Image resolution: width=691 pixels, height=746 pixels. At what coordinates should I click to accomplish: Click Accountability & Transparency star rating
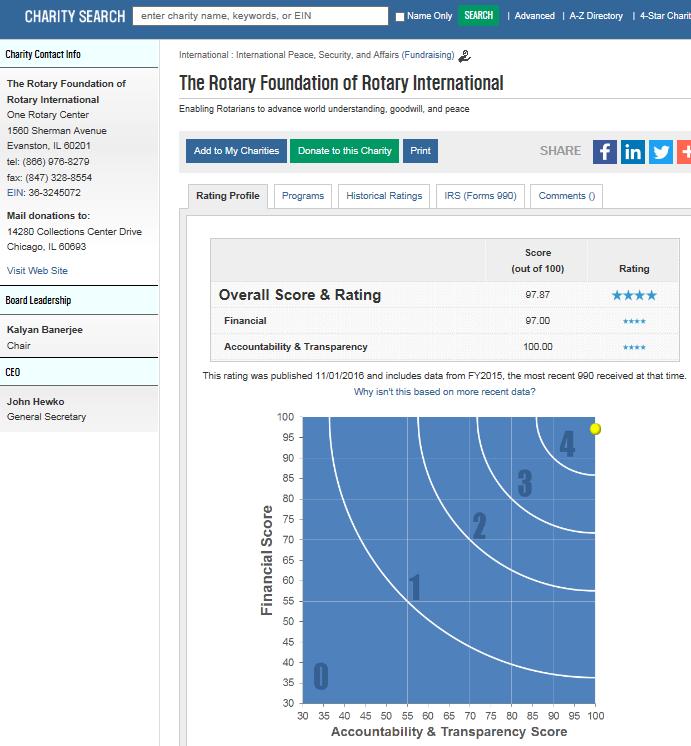tap(634, 347)
